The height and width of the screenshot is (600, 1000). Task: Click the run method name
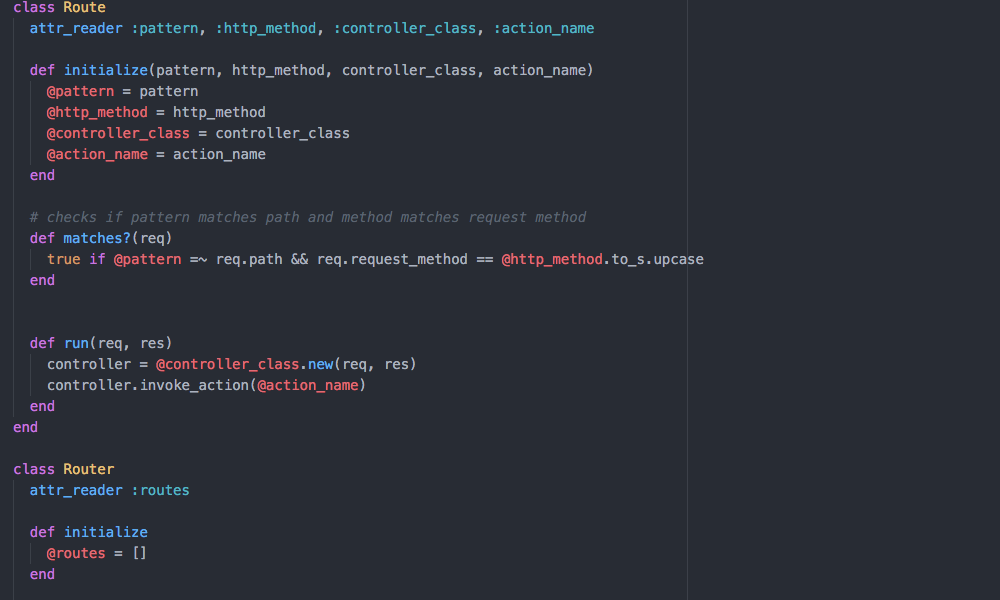point(76,343)
